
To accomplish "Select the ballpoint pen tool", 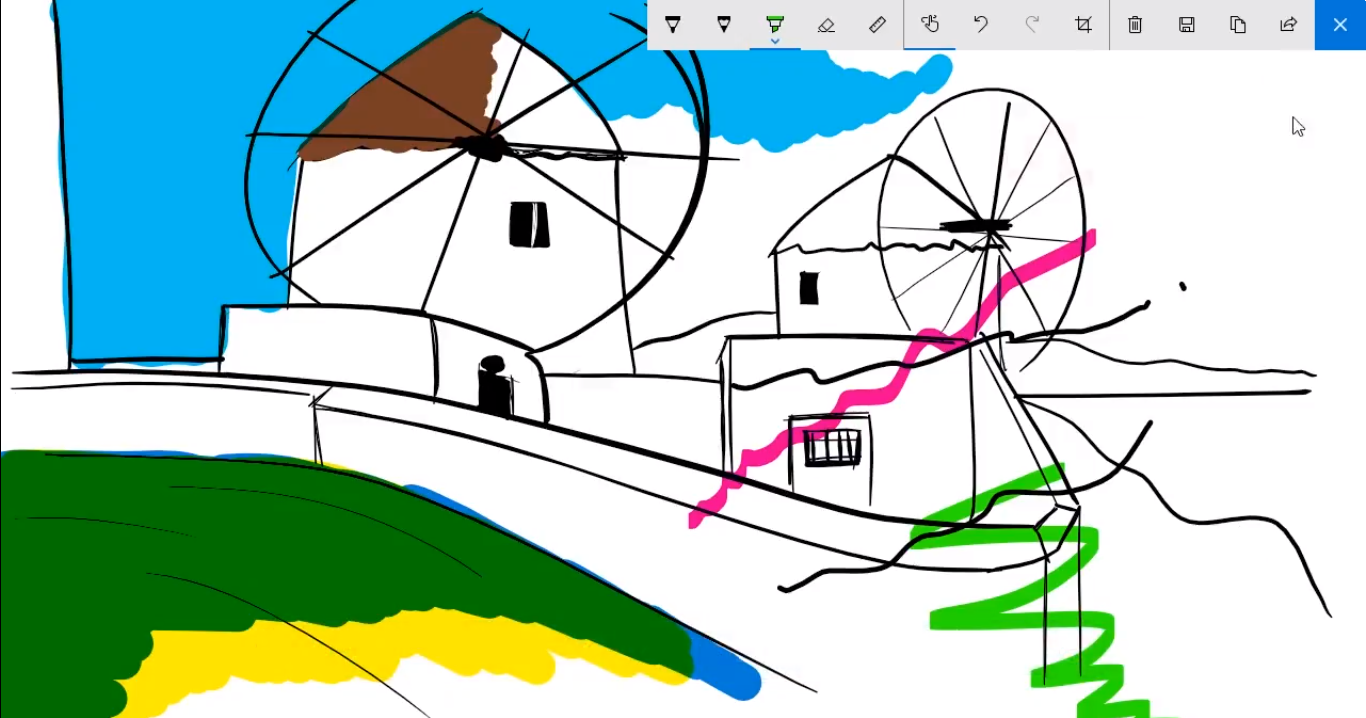I will point(673,25).
